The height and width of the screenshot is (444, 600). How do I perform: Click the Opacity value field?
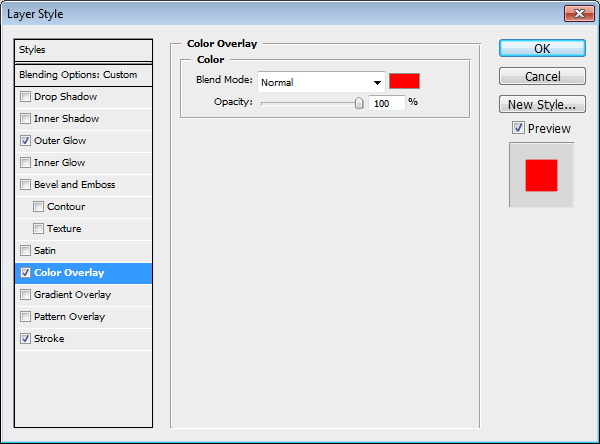[x=386, y=103]
